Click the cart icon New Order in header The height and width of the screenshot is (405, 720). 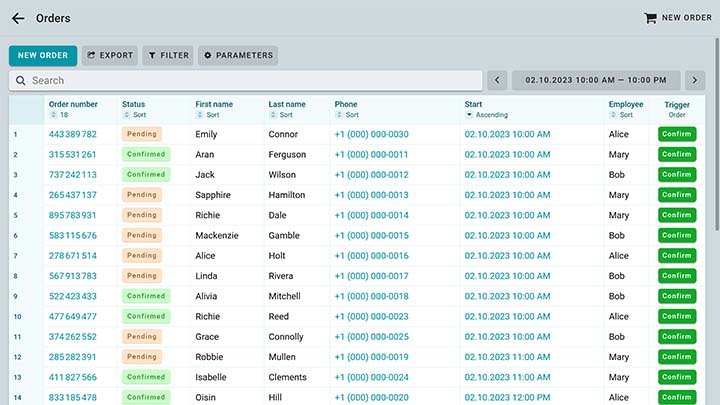[x=678, y=18]
